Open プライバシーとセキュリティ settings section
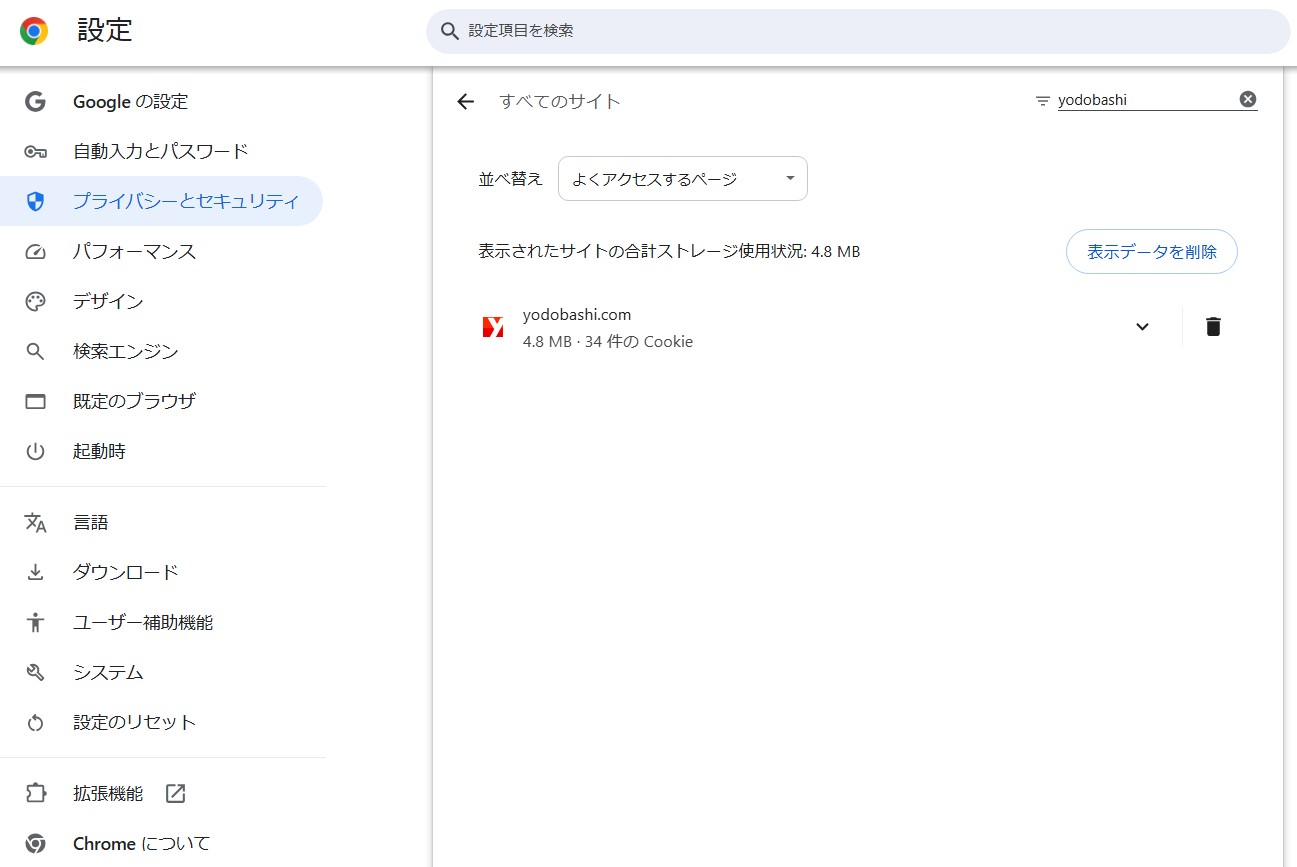Viewport: 1297px width, 867px height. click(185, 201)
